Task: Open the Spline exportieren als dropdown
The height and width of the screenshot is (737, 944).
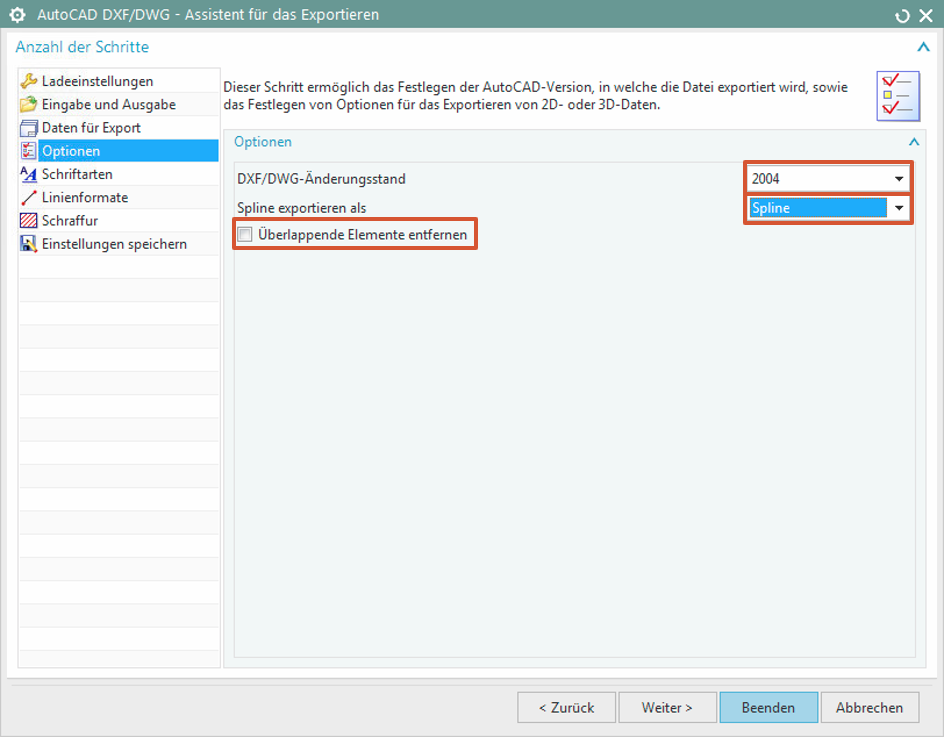Action: pos(898,208)
